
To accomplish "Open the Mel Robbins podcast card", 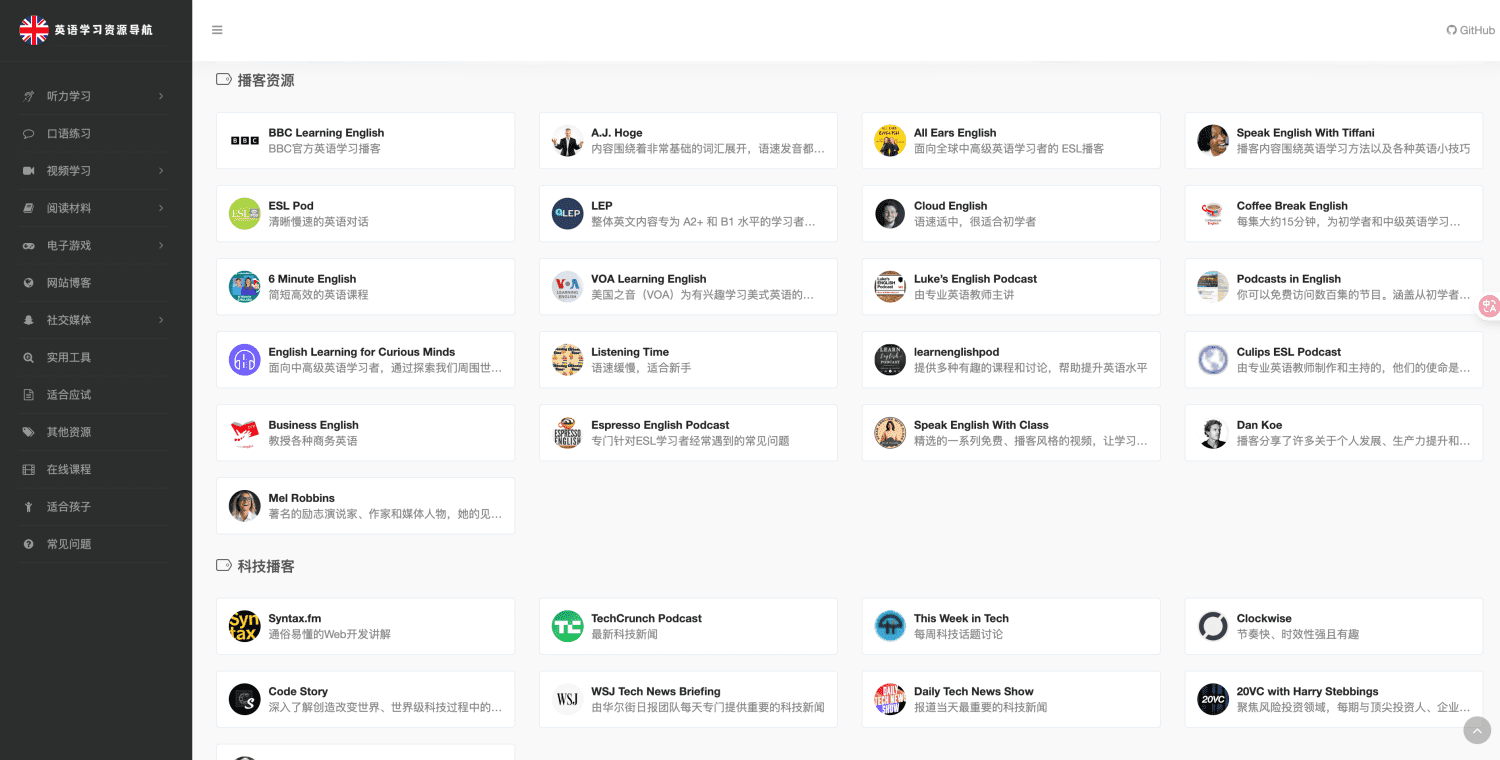I will 365,506.
